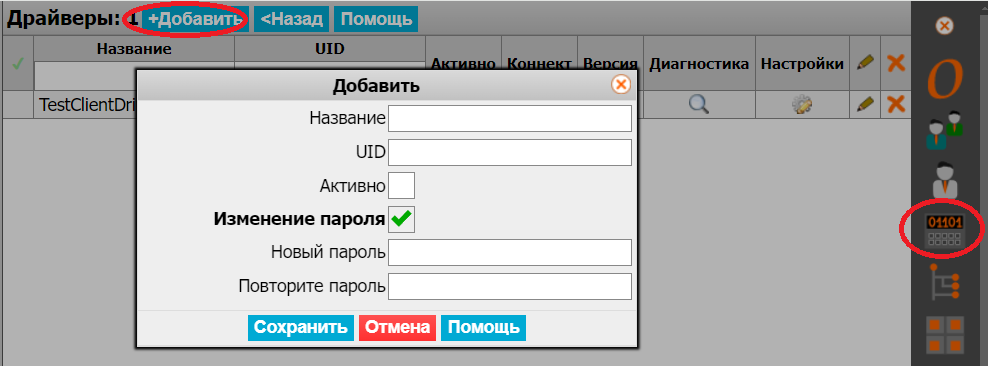The image size is (988, 366).
Task: Open the single user icon in sidebar
Action: (x=944, y=180)
